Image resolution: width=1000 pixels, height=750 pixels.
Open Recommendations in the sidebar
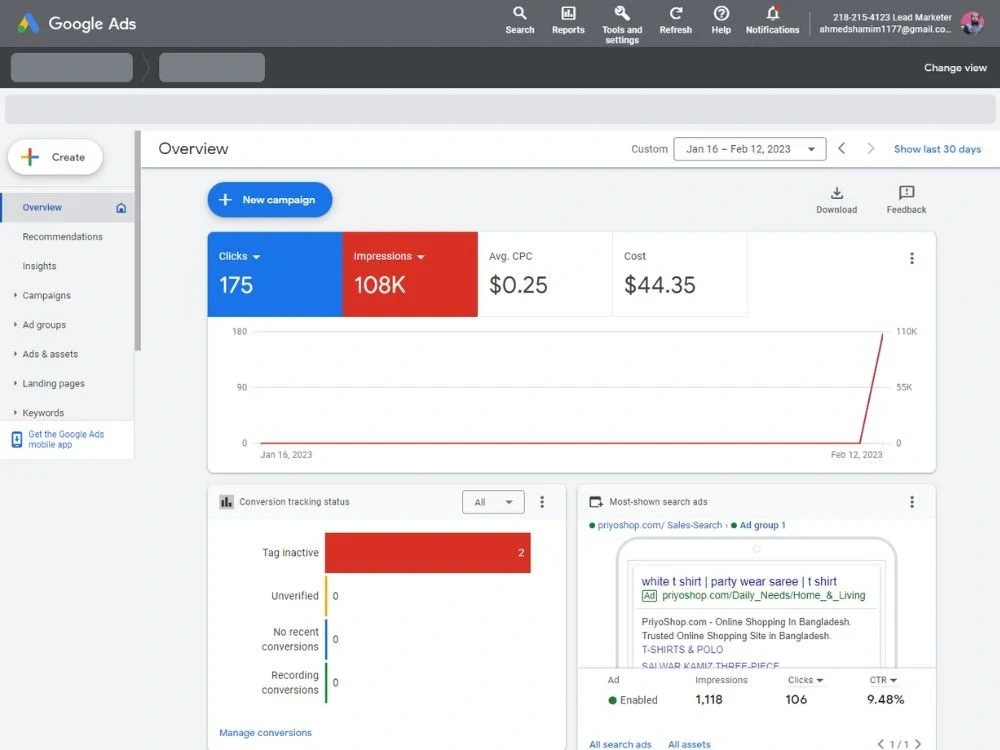tap(62, 237)
